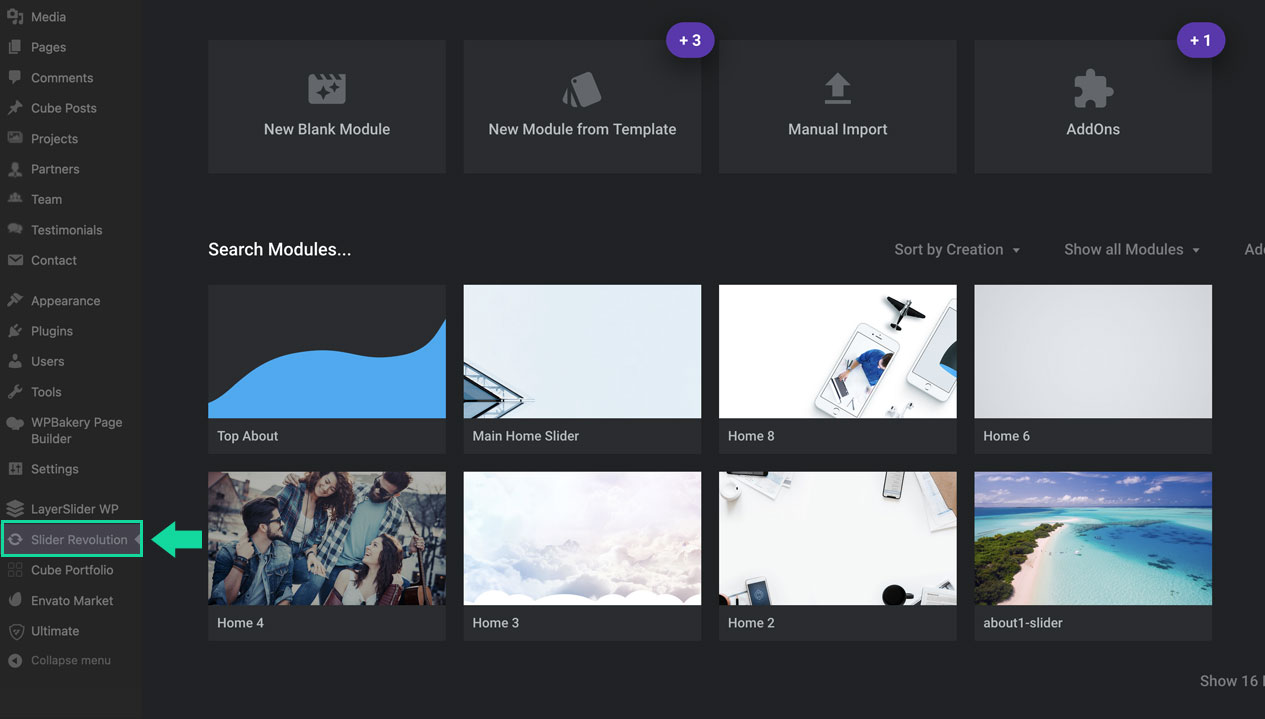Click the Manual Import upload arrow icon

pyautogui.click(x=837, y=89)
